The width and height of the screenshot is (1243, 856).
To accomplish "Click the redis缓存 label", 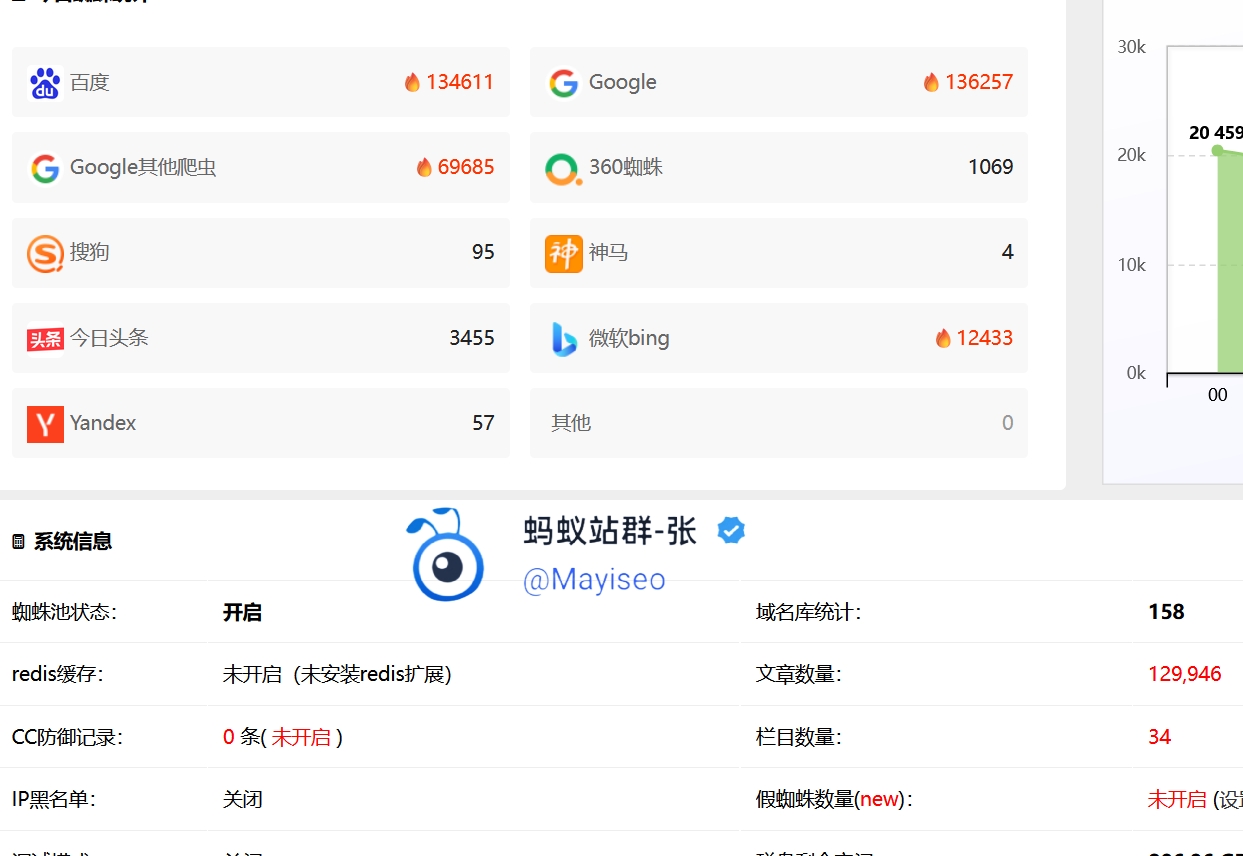I will pos(57,674).
